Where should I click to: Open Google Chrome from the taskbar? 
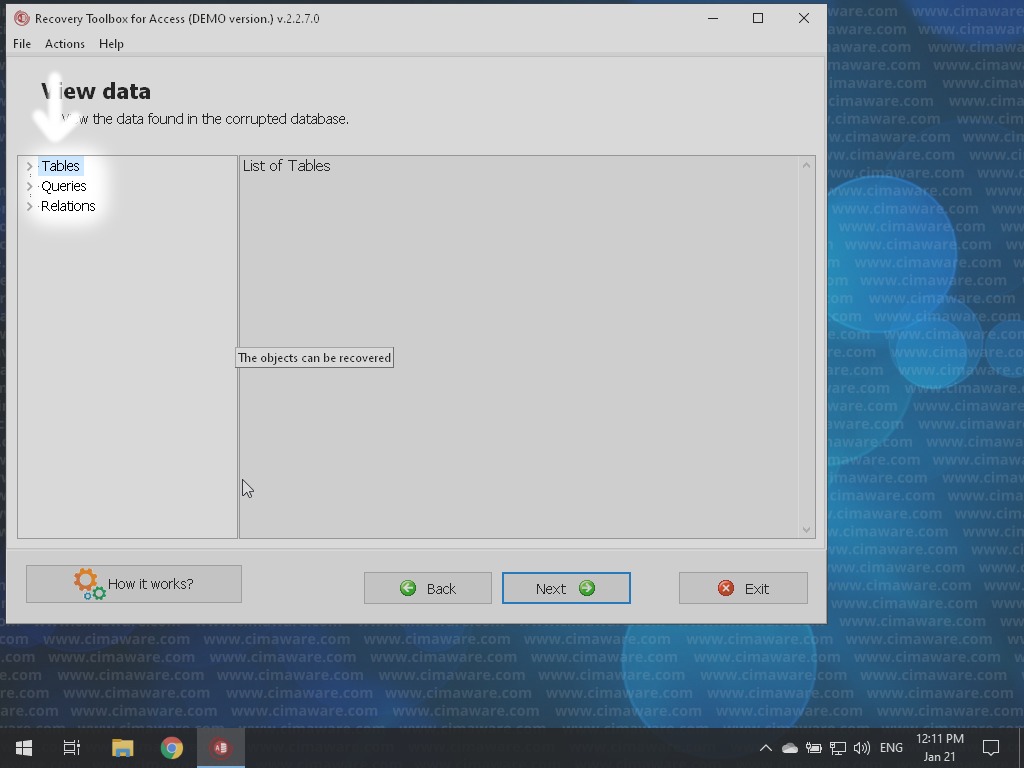pyautogui.click(x=172, y=748)
